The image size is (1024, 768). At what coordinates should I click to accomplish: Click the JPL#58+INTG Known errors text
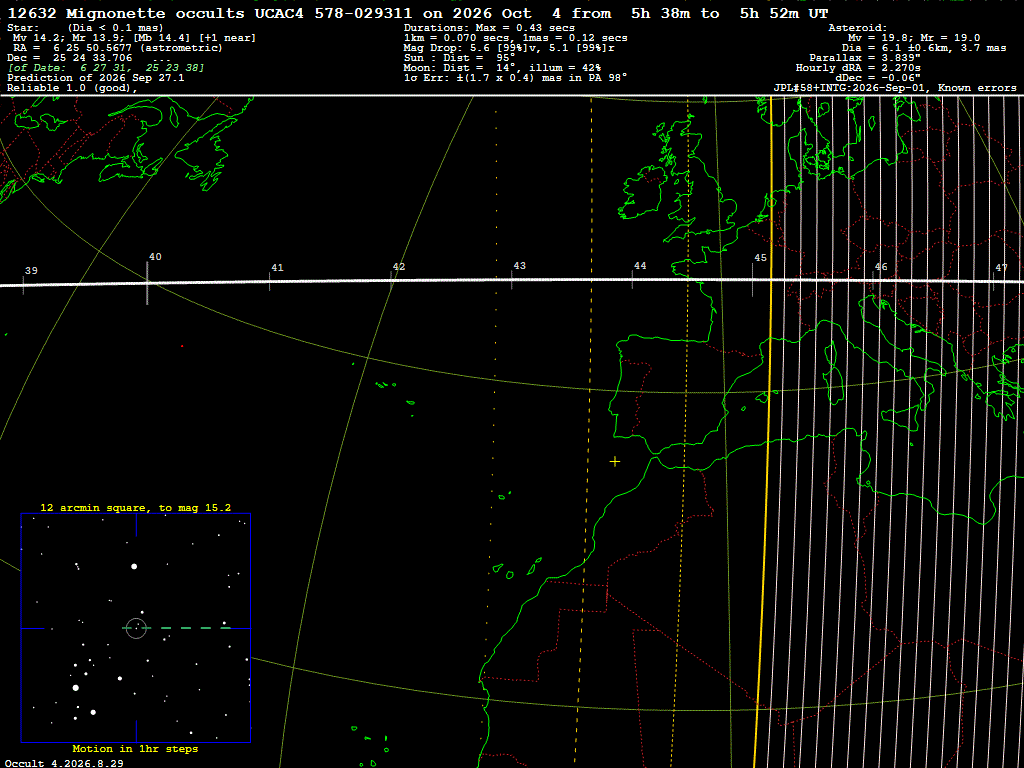click(895, 88)
